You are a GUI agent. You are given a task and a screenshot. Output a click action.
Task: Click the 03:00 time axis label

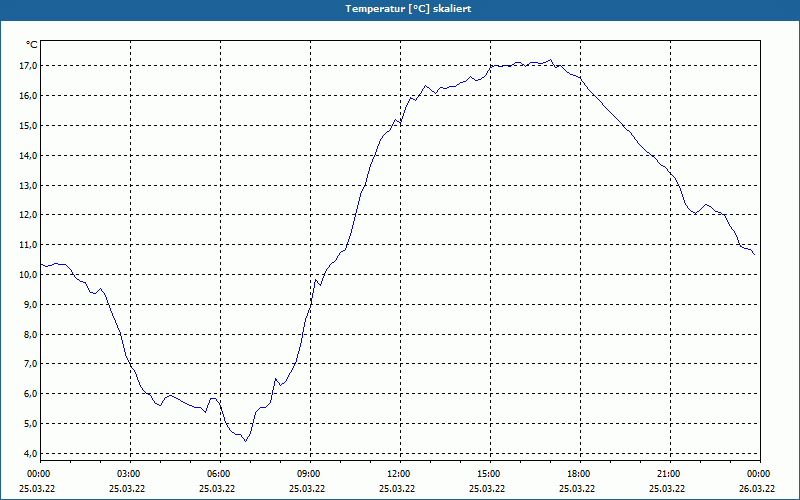click(130, 474)
